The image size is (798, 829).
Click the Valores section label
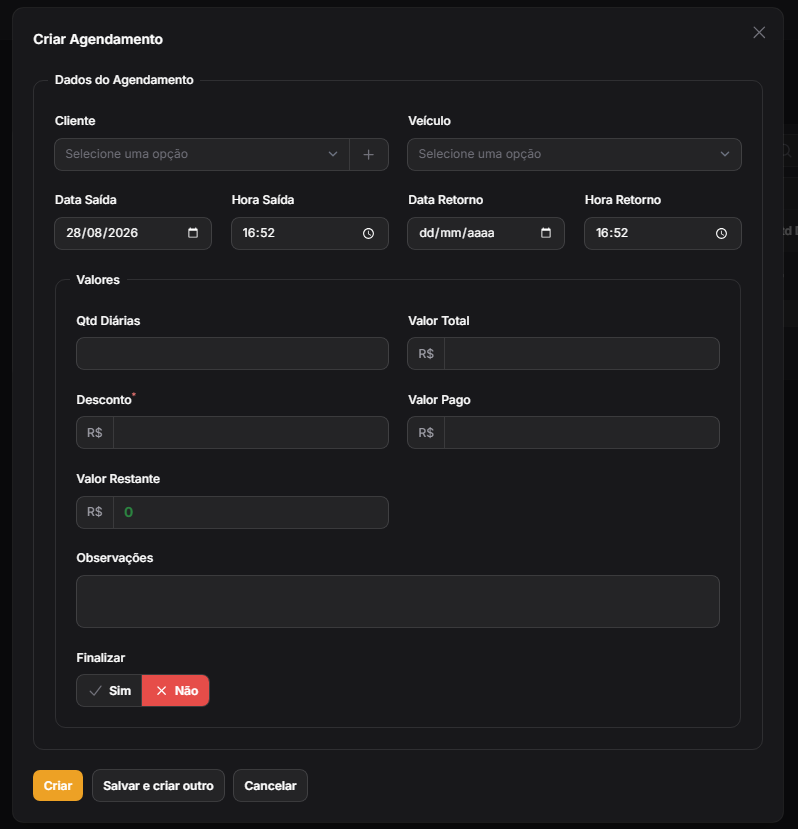click(98, 280)
